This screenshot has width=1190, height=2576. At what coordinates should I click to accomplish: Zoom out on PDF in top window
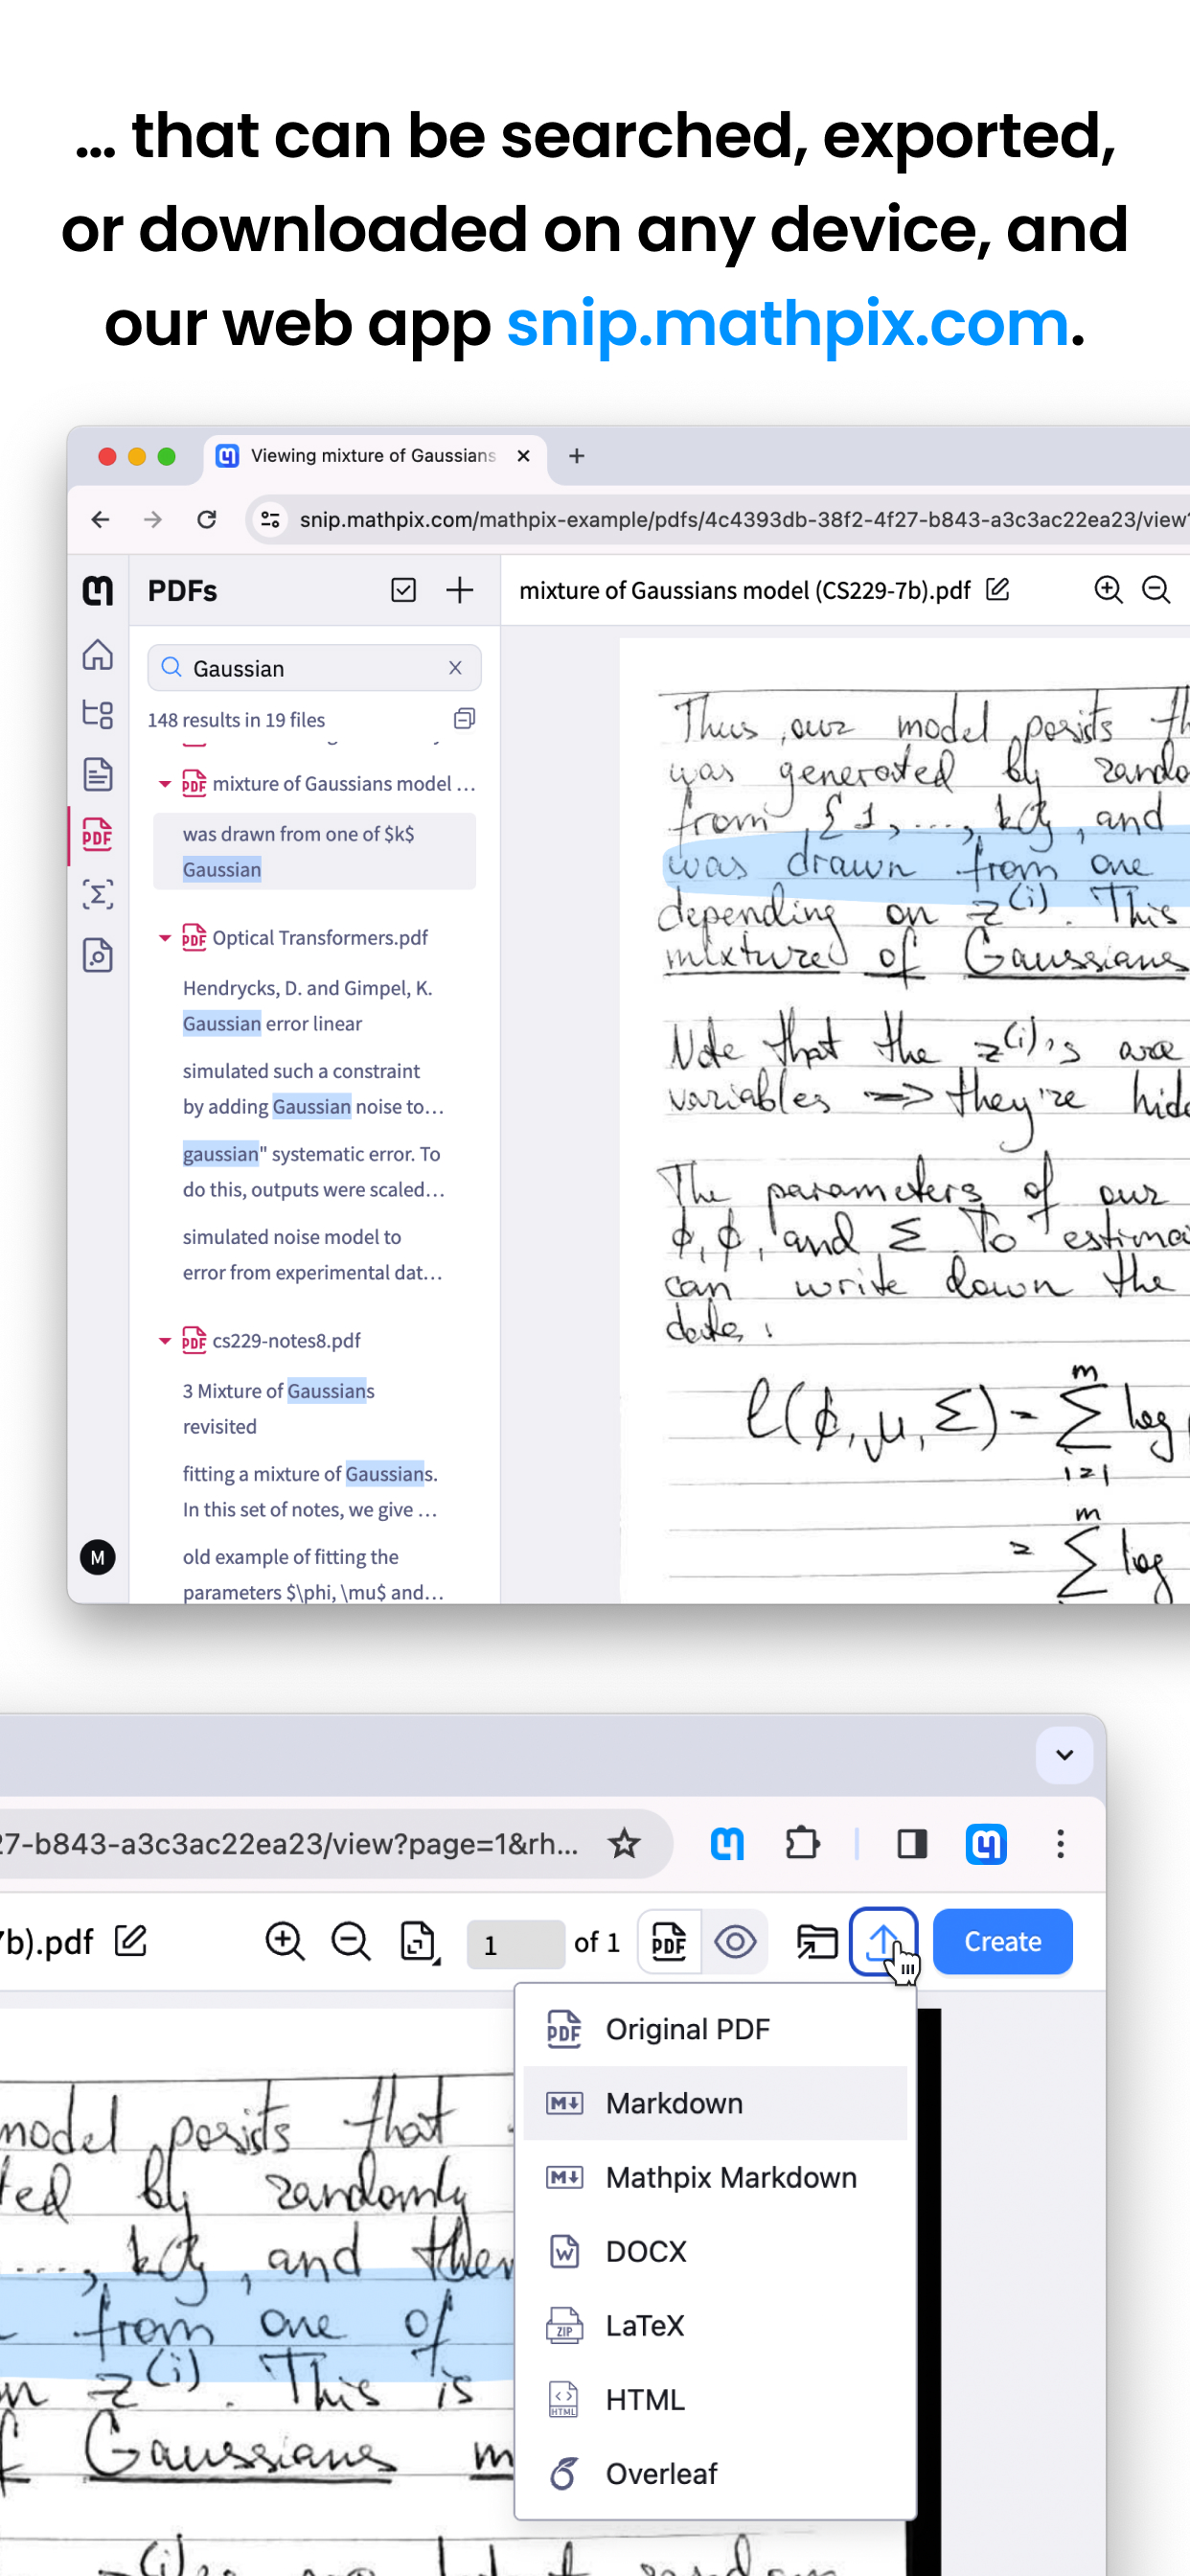pyautogui.click(x=1156, y=590)
